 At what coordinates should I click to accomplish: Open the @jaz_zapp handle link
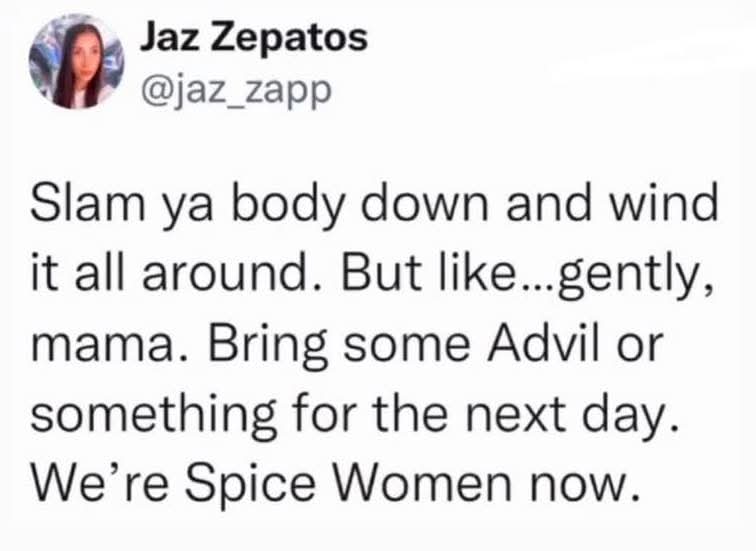pos(235,91)
